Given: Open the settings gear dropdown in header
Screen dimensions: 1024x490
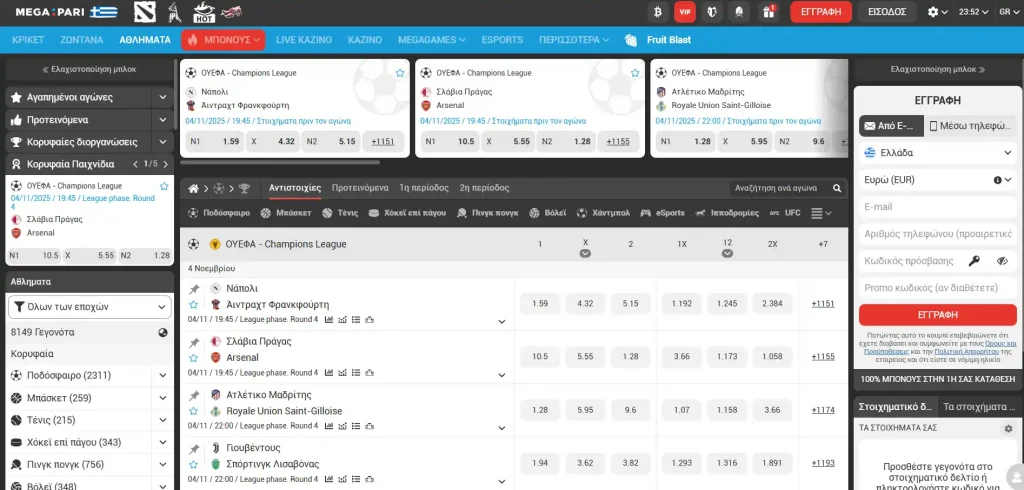Looking at the screenshot, I should [938, 12].
